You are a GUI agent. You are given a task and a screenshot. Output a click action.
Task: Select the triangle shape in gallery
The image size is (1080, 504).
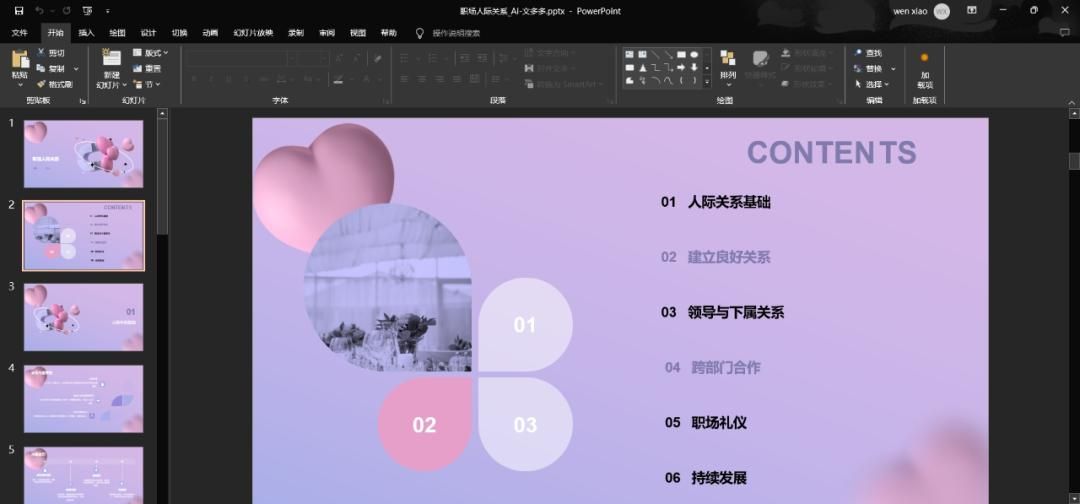click(642, 67)
